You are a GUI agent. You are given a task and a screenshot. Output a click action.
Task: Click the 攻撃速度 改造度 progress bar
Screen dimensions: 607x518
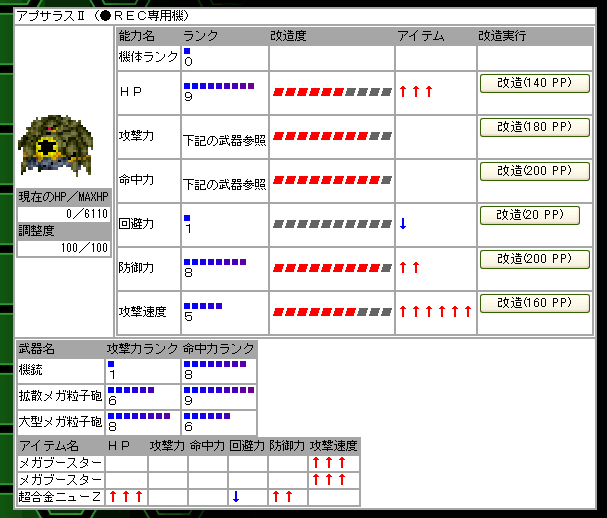tap(332, 311)
